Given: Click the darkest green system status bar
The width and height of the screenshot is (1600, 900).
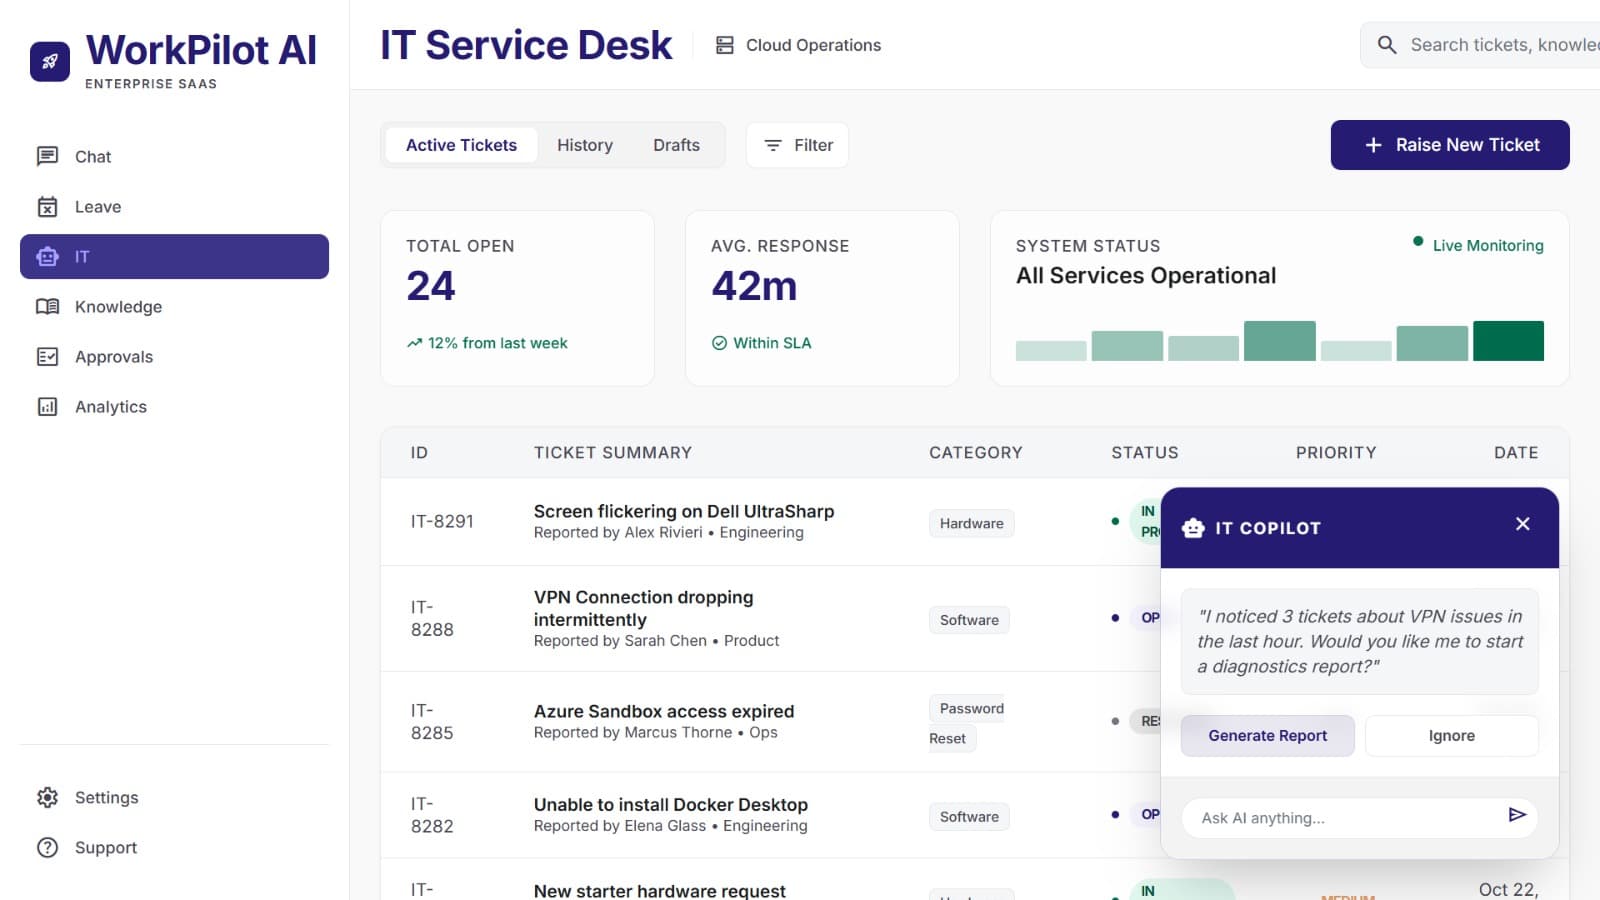Looking at the screenshot, I should pos(1508,341).
